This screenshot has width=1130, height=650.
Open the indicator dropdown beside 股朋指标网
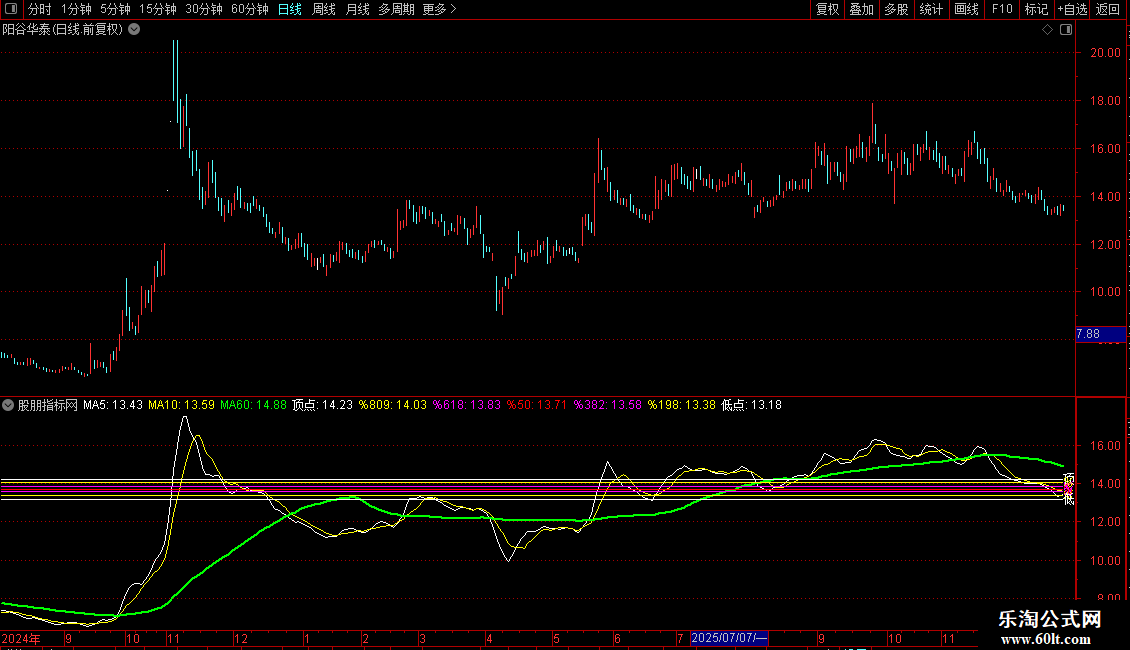click(8, 405)
